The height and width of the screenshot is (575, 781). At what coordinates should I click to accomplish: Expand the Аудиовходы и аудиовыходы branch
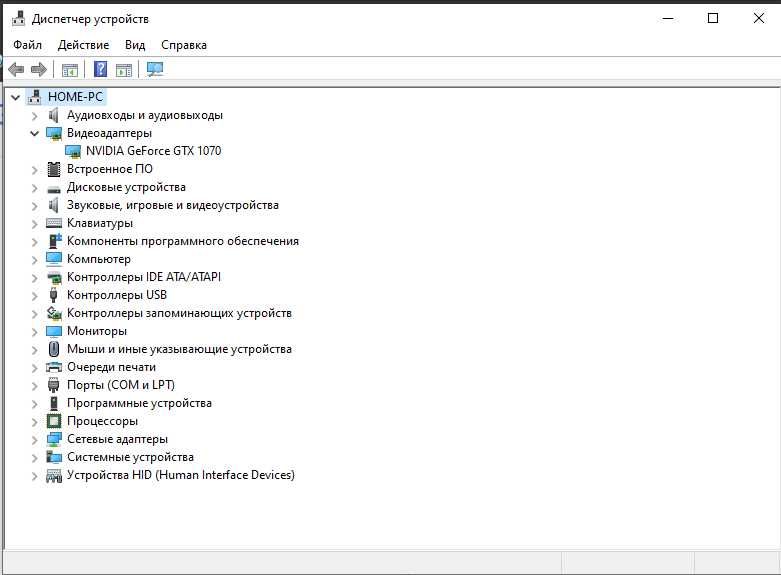[34, 116]
